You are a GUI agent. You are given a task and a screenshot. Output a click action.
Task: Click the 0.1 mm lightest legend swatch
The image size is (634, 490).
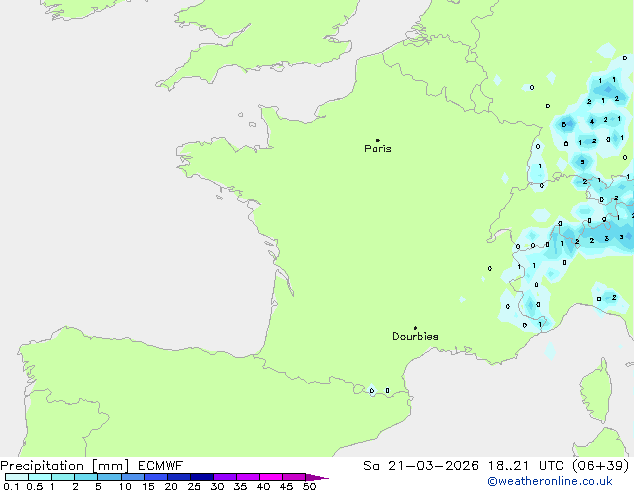pos(15,477)
